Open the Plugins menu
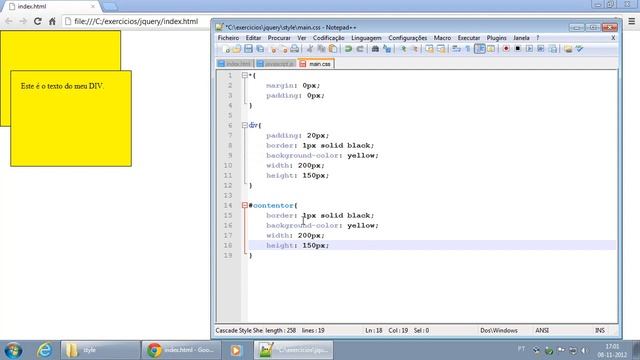Screen dimensions: 640x360 (496, 38)
